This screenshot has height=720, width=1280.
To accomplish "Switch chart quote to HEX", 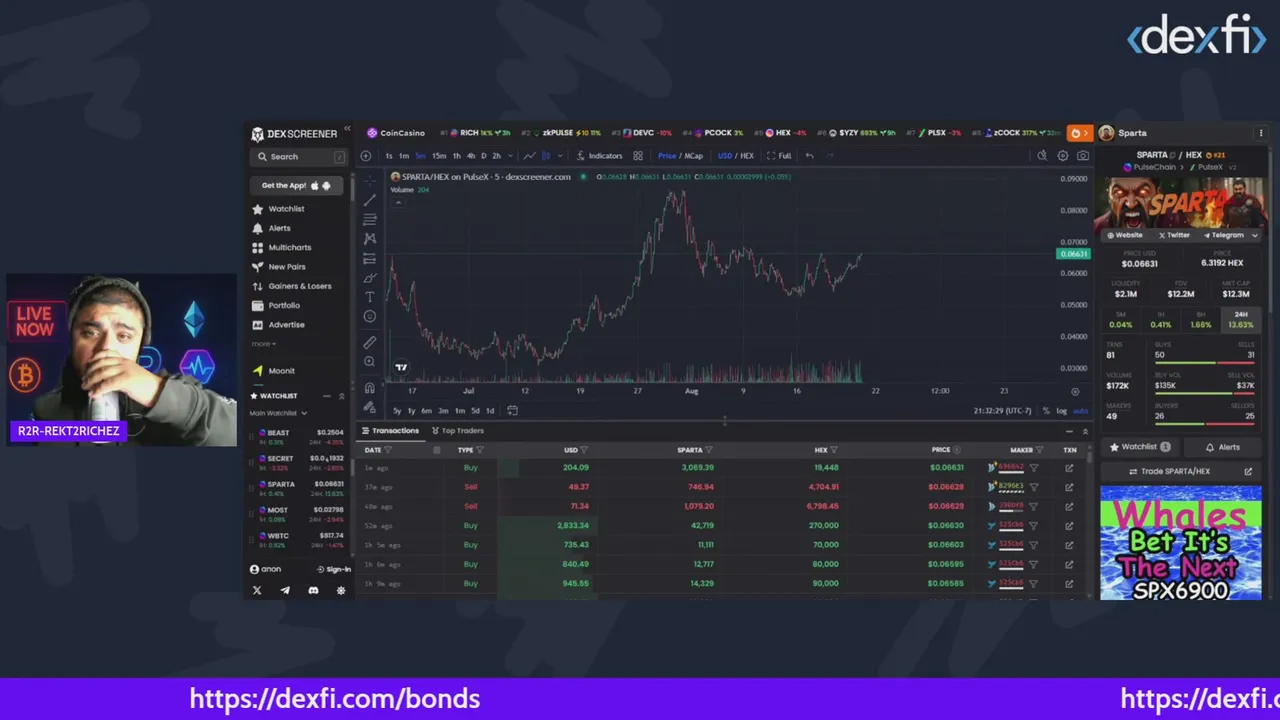I will point(746,156).
